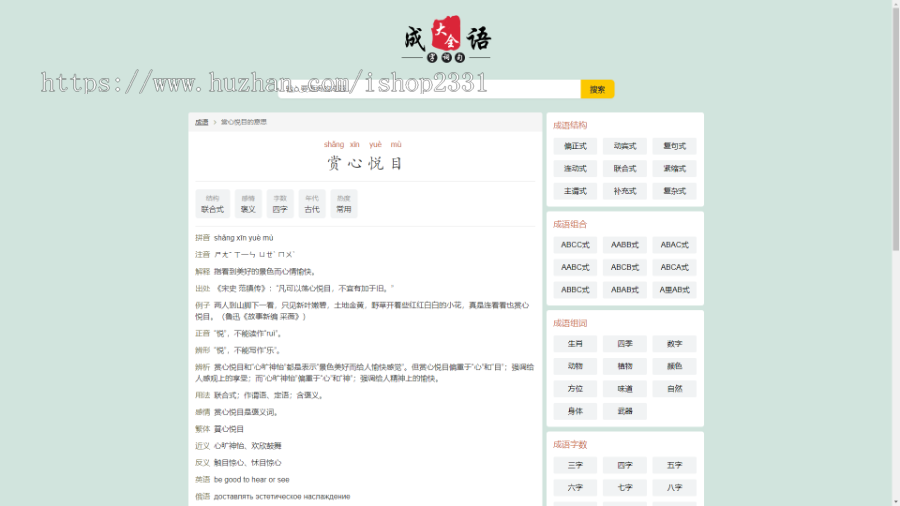Click the search input field
This screenshot has height=506, width=900.
430,89
